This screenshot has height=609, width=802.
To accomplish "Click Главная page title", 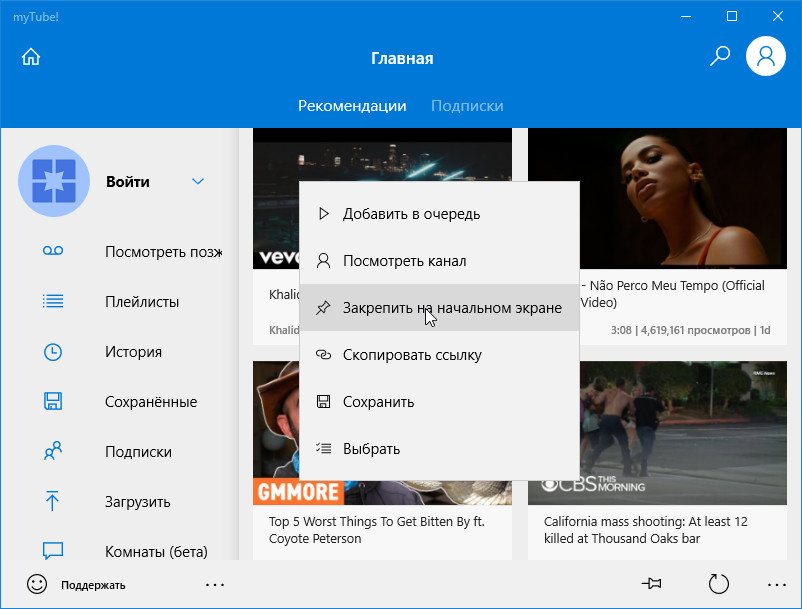I will click(402, 58).
